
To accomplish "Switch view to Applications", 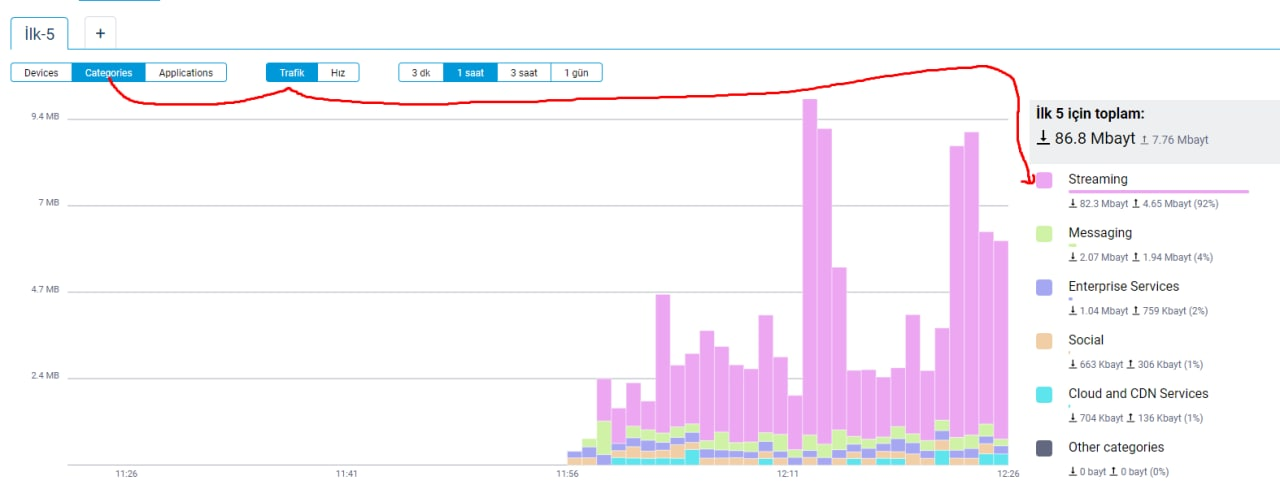I will click(x=186, y=73).
